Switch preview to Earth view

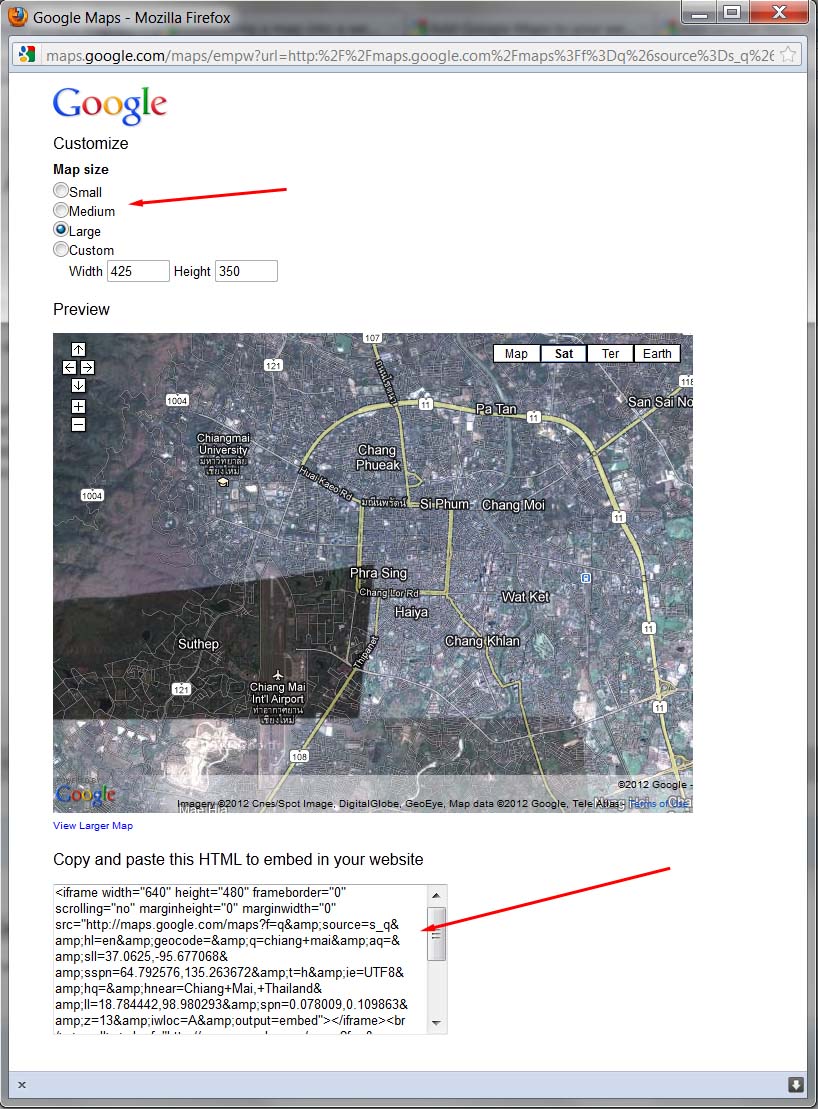coord(657,354)
